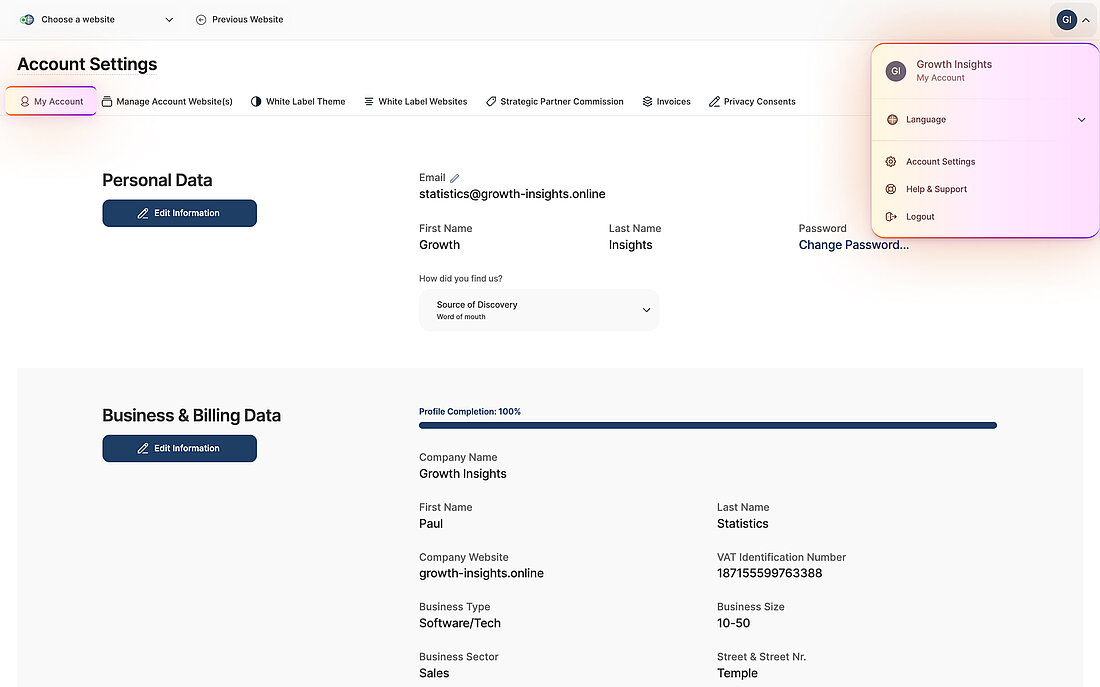This screenshot has height=687, width=1100.
Task: Collapse the profile menu via the chevron
Action: click(x=1086, y=19)
